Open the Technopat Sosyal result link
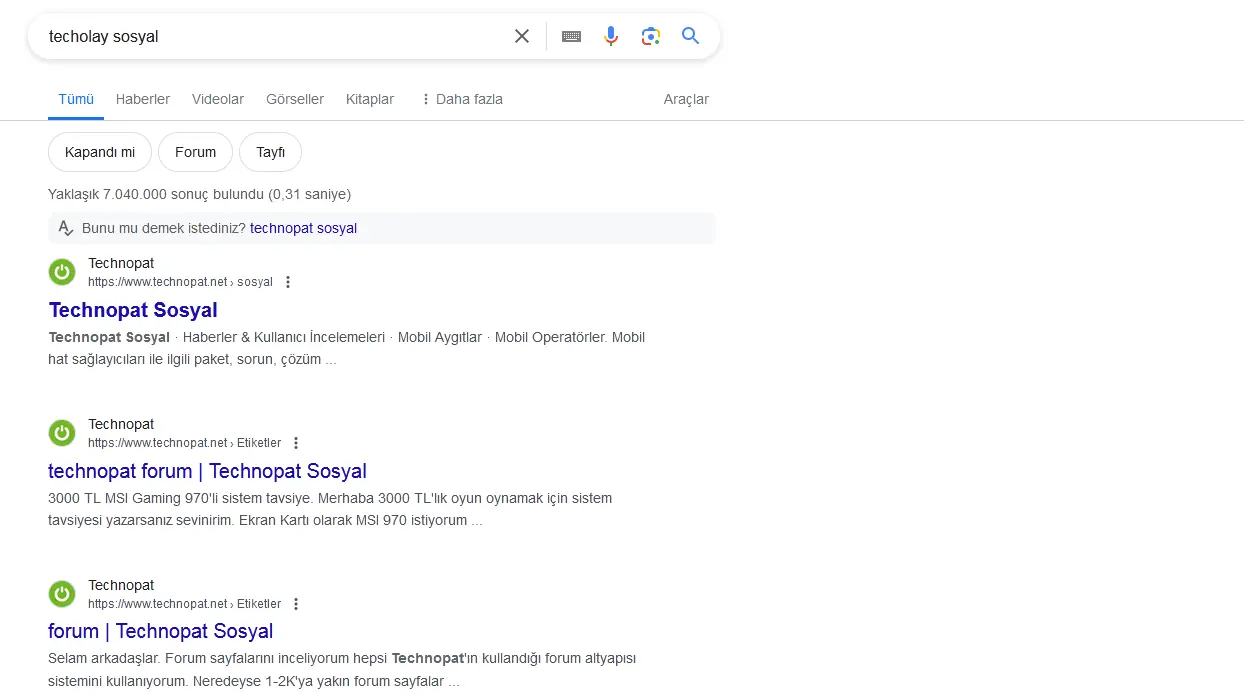This screenshot has width=1244, height=694. point(133,310)
